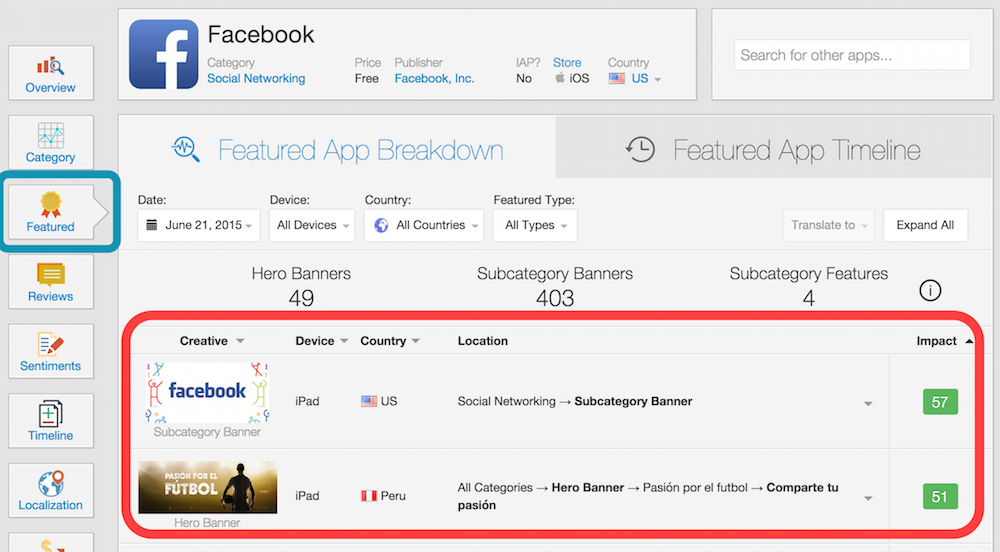
Task: Click the Featured App Timeline clock icon
Action: [x=640, y=150]
